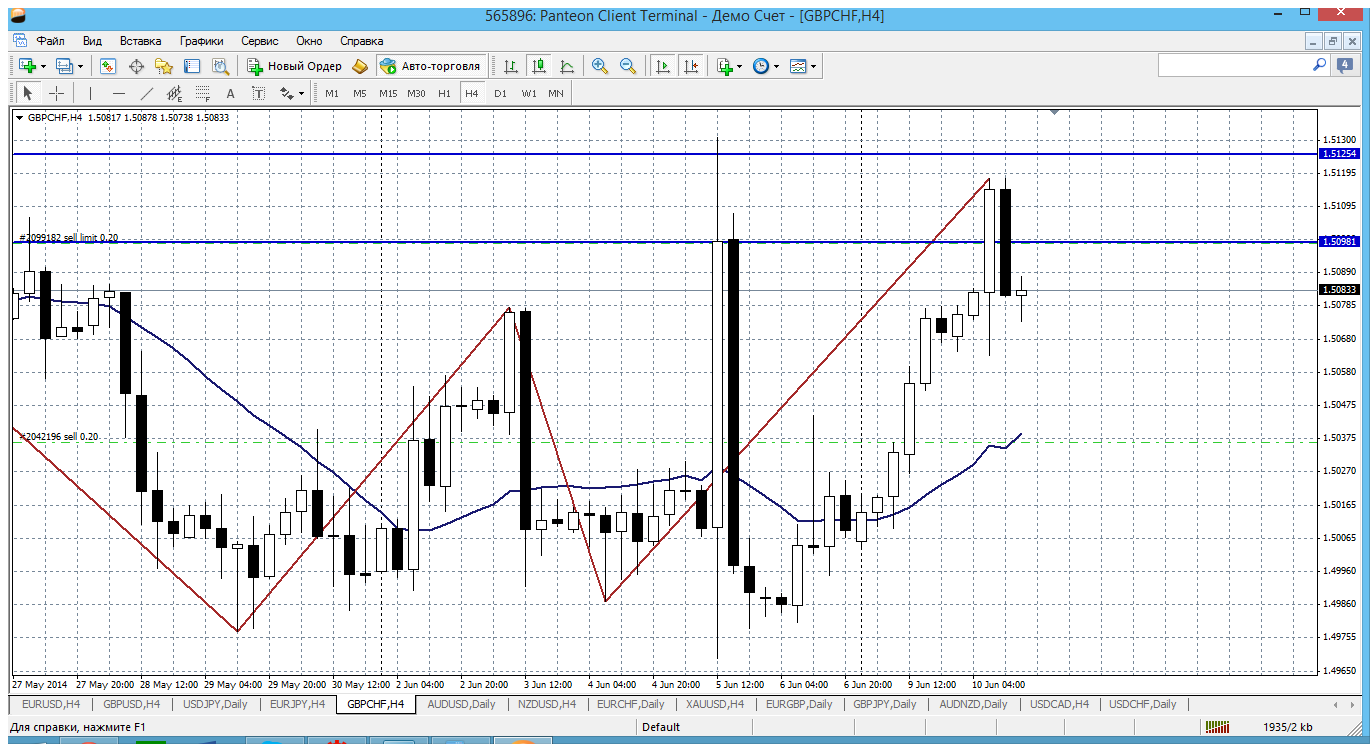This screenshot has width=1370, height=744.
Task: Open the Navigator folder-star icon
Action: point(164,66)
